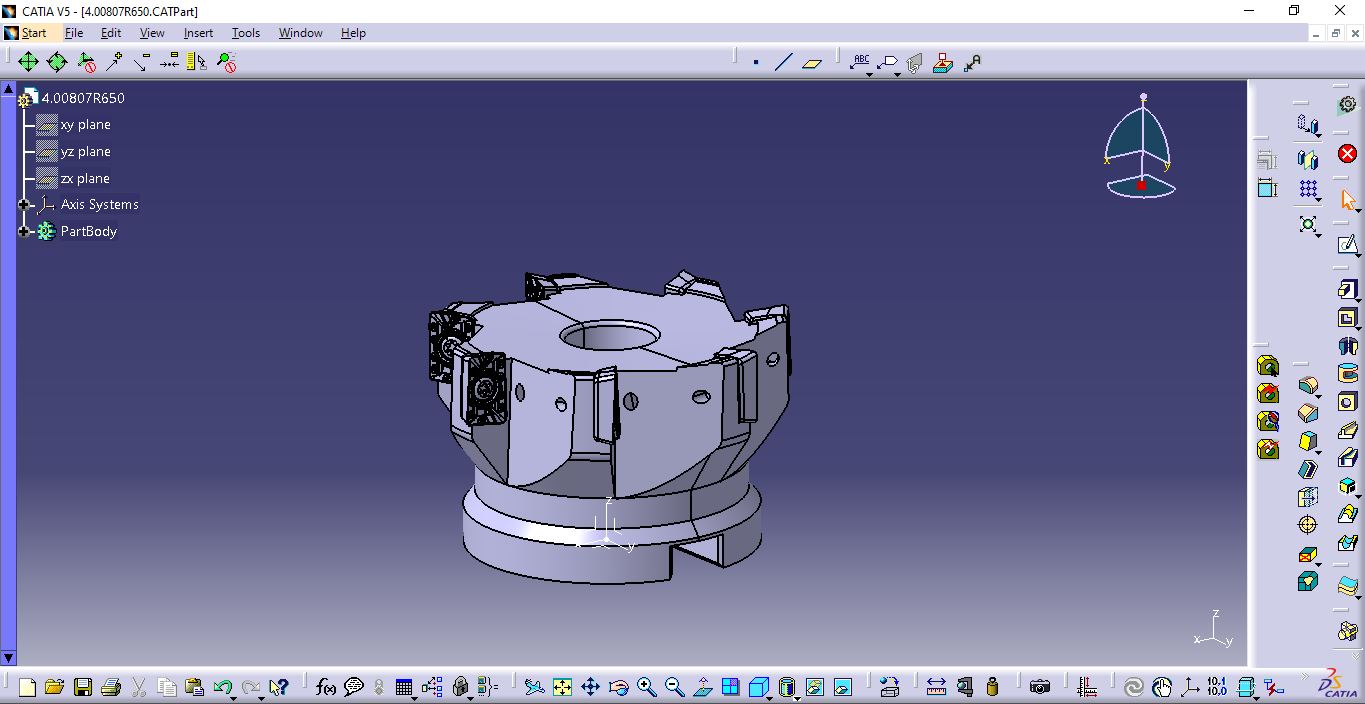
Task: Click the Zoom In magnifier
Action: (x=647, y=687)
